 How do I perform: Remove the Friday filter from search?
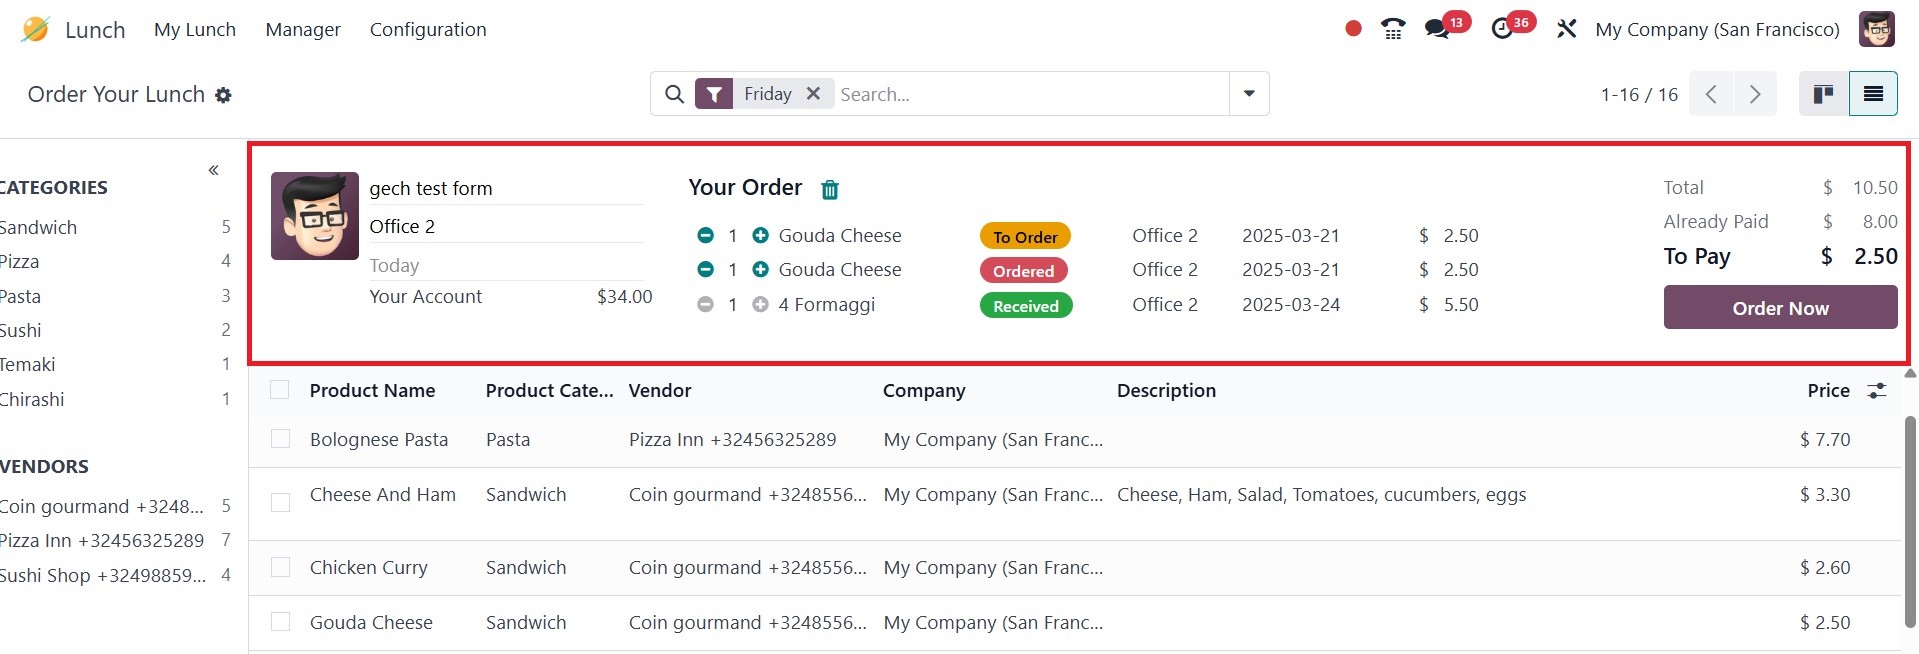(x=813, y=93)
